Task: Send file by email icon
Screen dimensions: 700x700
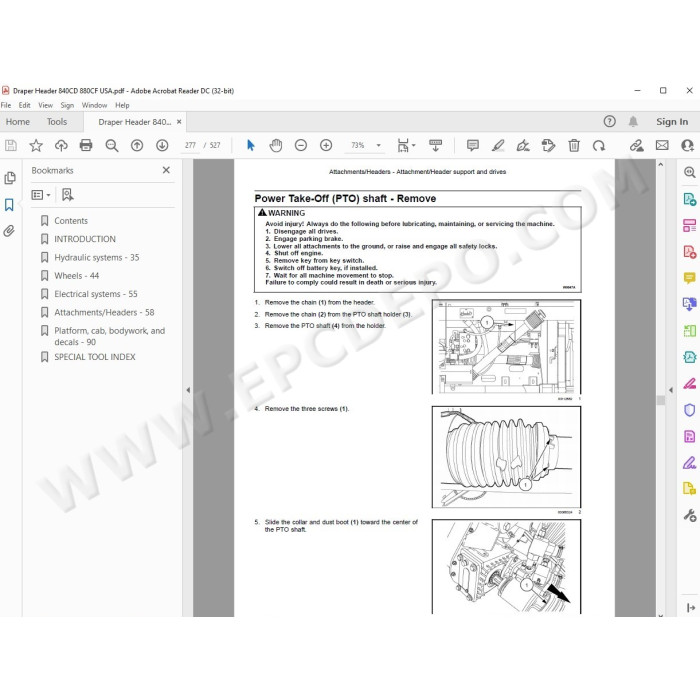Action: (x=662, y=146)
